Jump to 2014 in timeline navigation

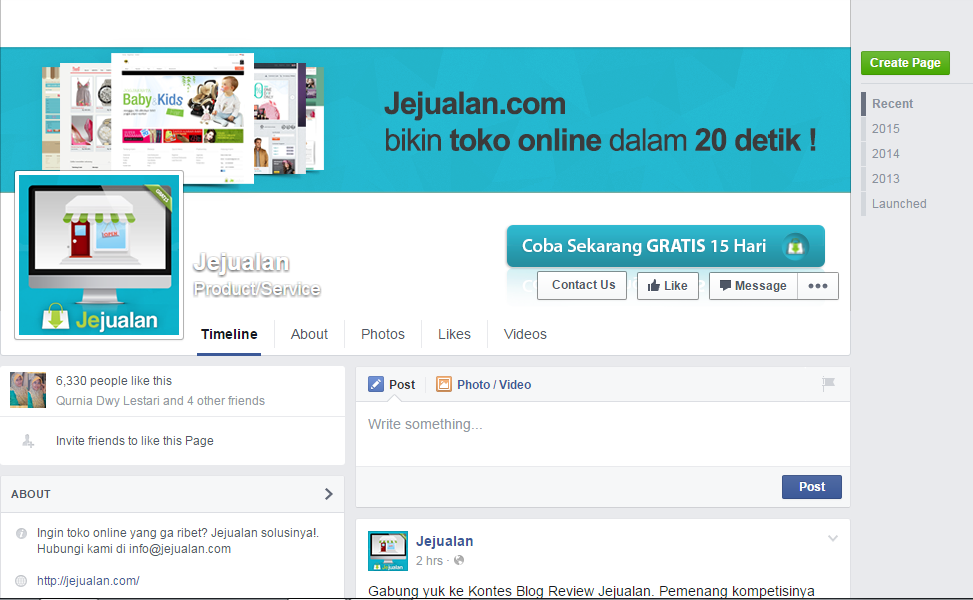tap(886, 153)
